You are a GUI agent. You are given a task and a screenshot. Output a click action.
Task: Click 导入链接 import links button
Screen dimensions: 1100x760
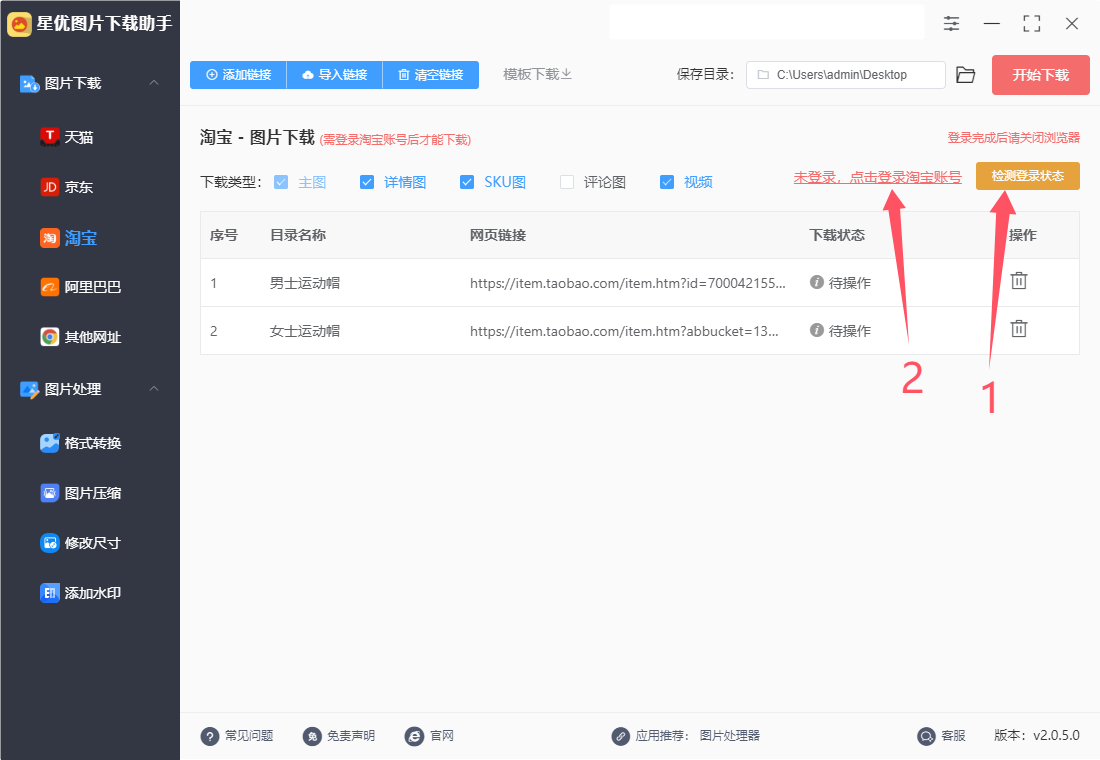(335, 74)
